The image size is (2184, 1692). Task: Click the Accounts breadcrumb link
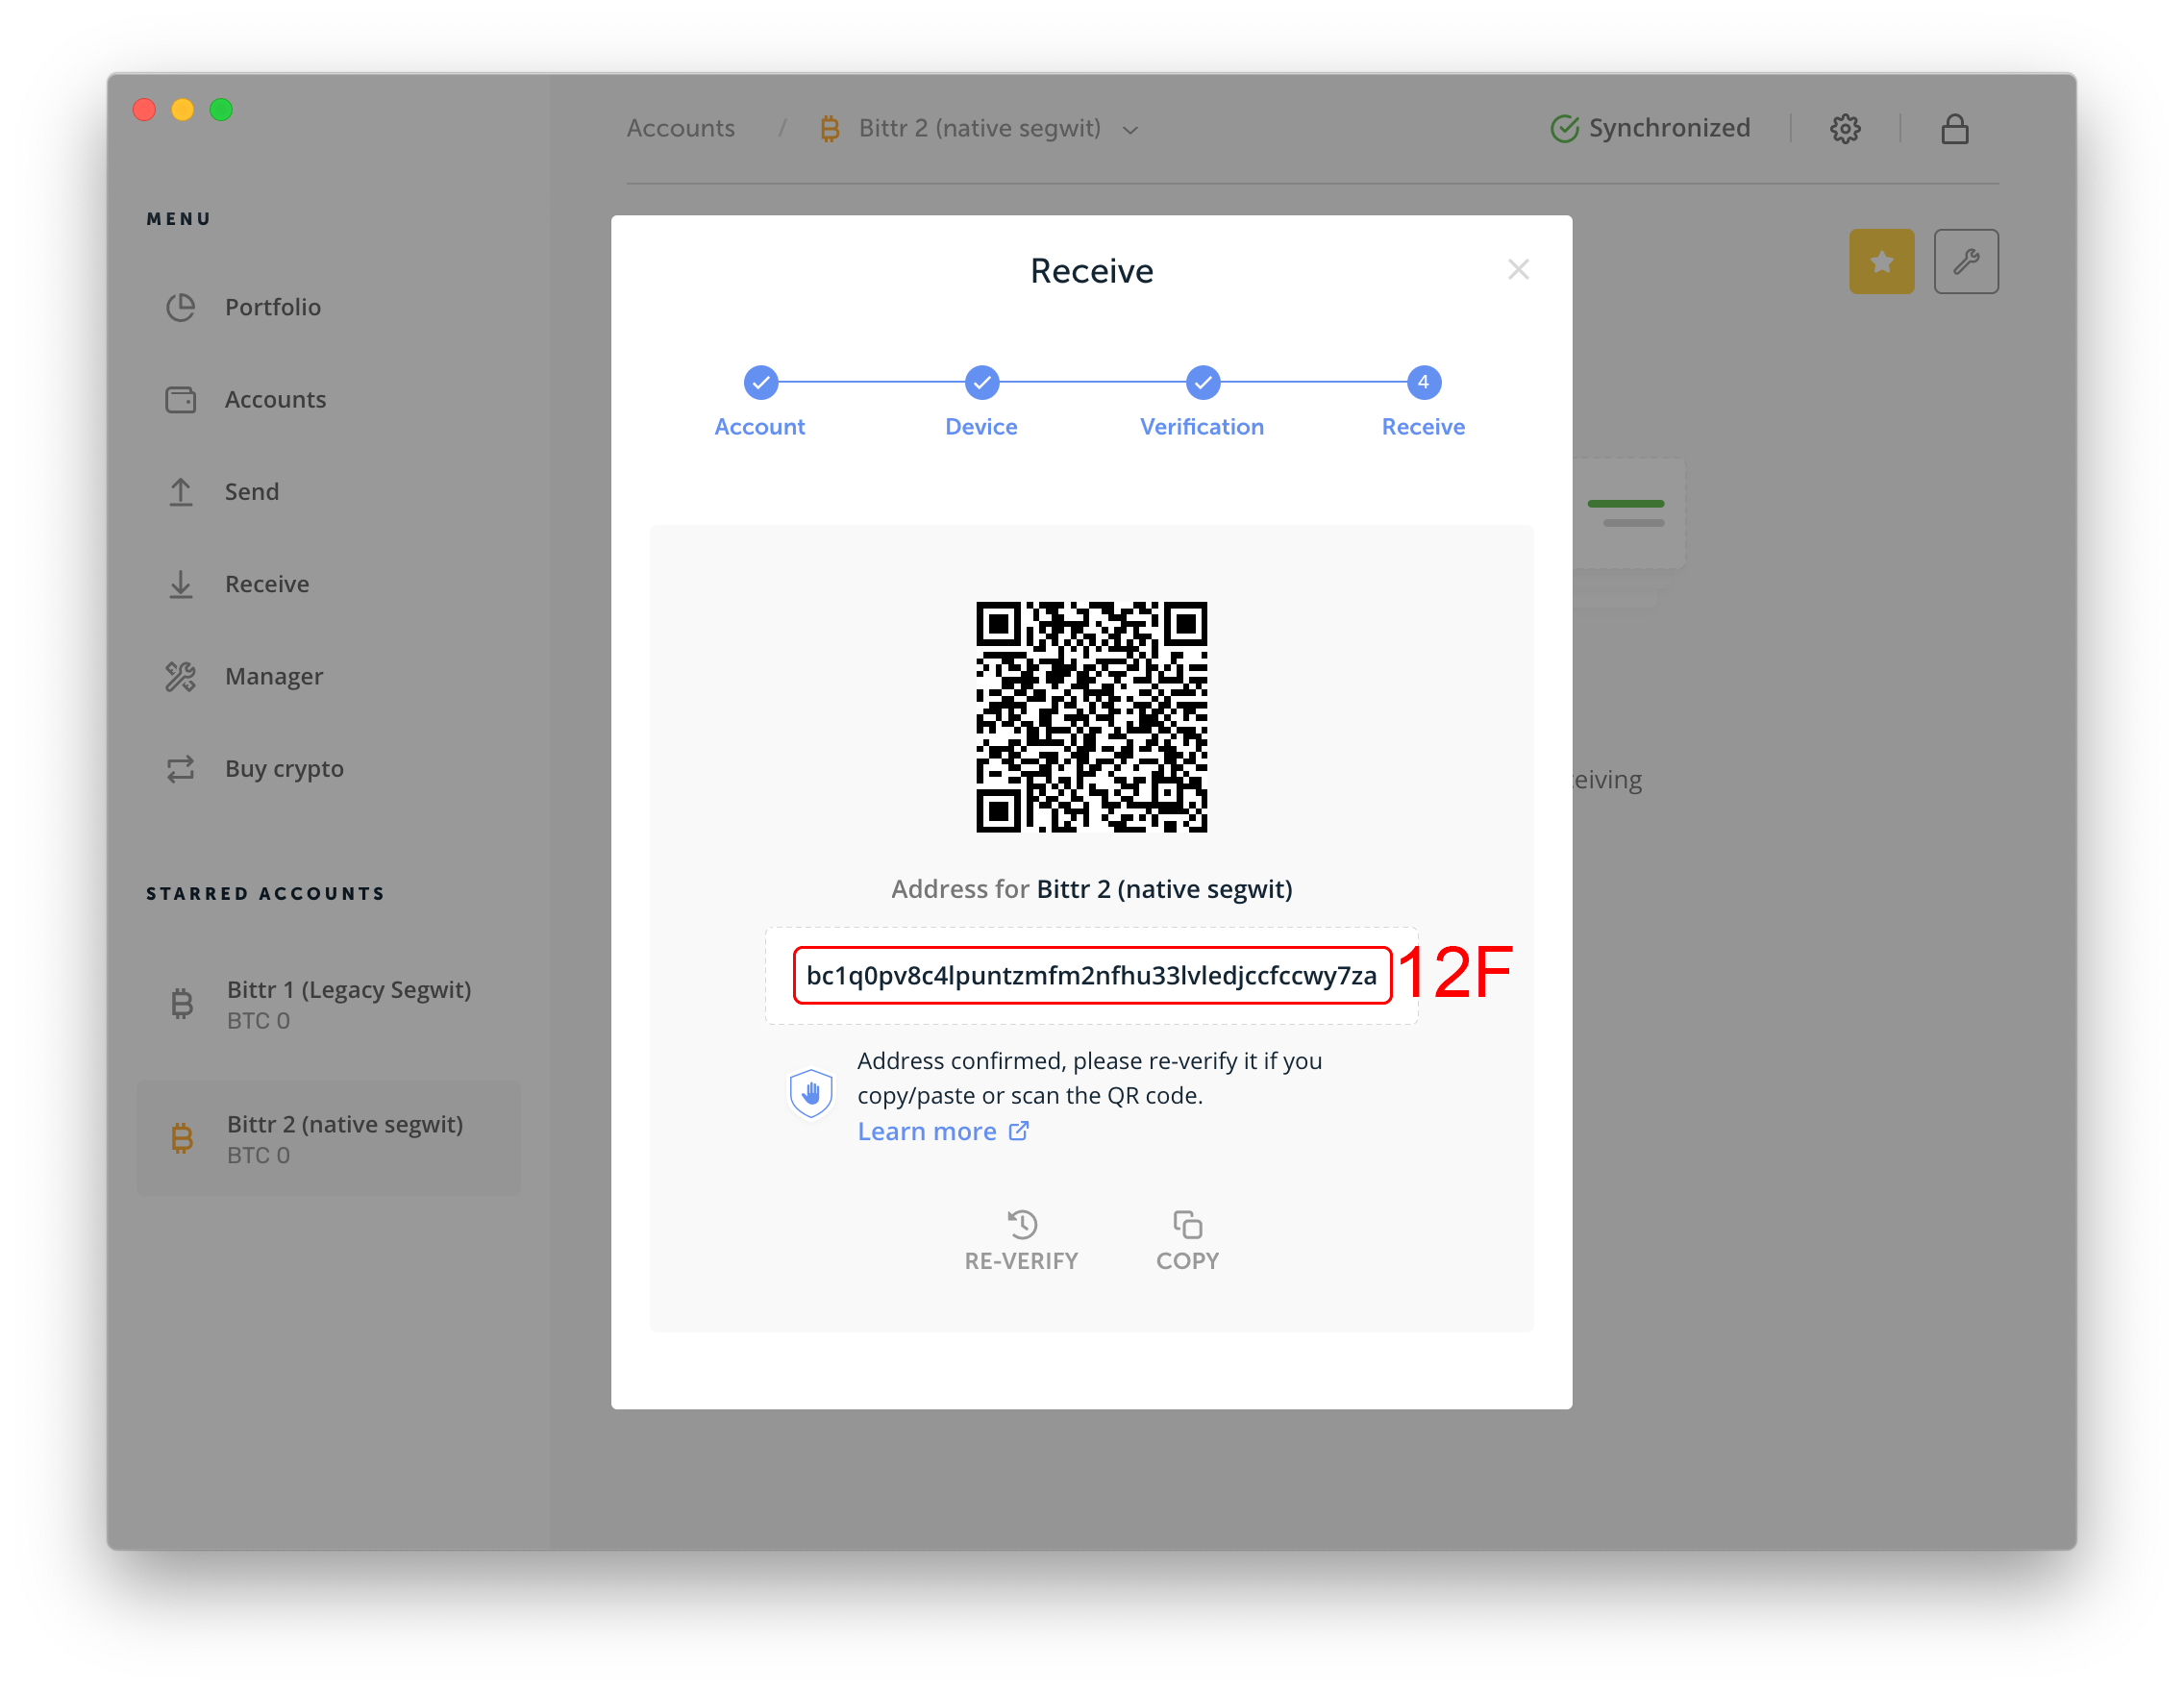[680, 128]
